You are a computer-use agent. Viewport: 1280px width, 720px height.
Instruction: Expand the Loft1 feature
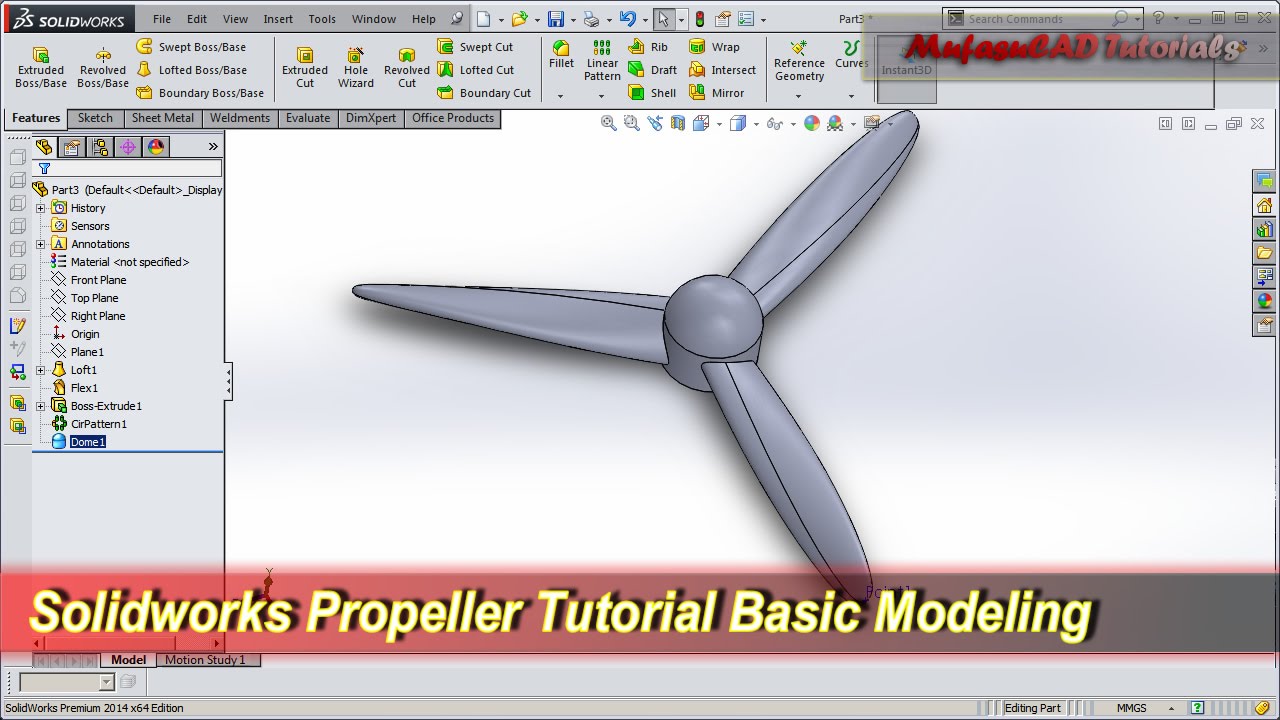[x=40, y=370]
